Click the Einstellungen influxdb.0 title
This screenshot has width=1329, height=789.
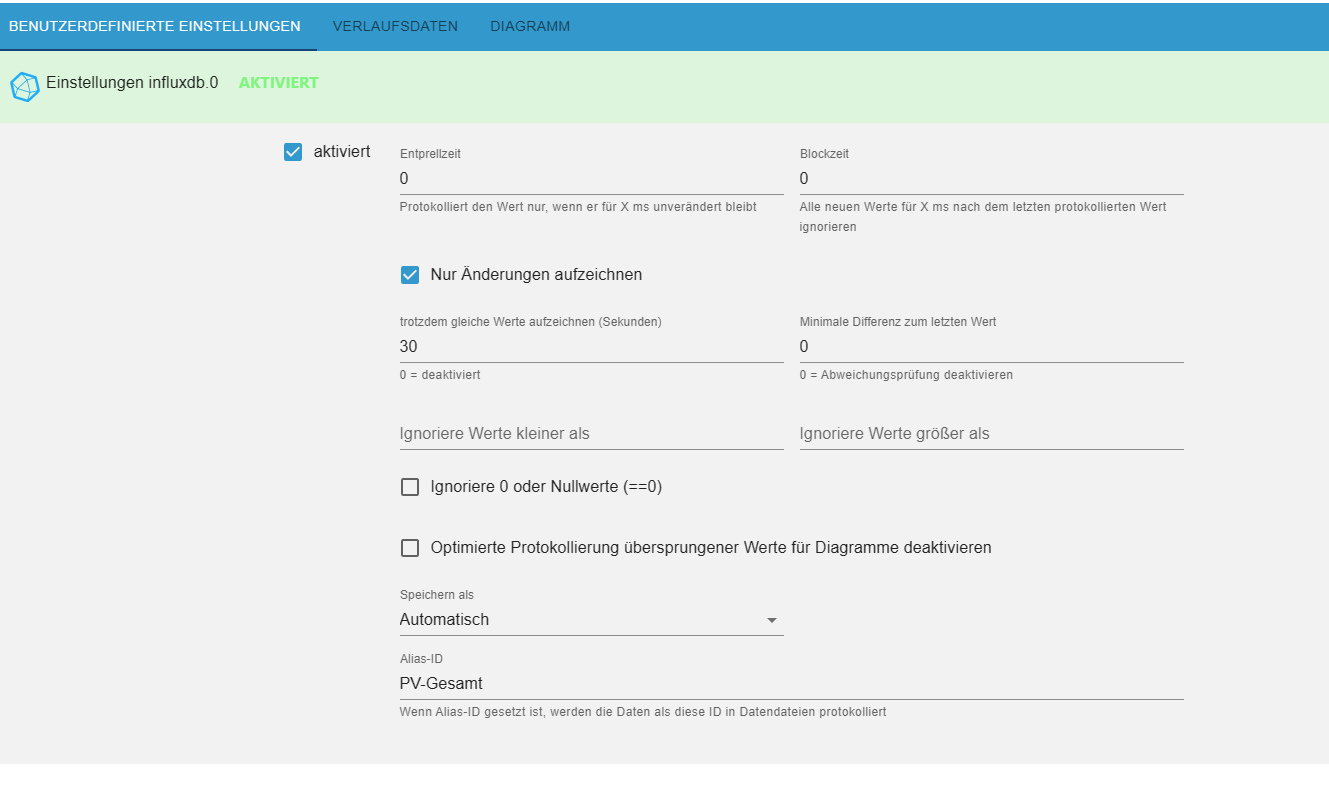pos(132,83)
